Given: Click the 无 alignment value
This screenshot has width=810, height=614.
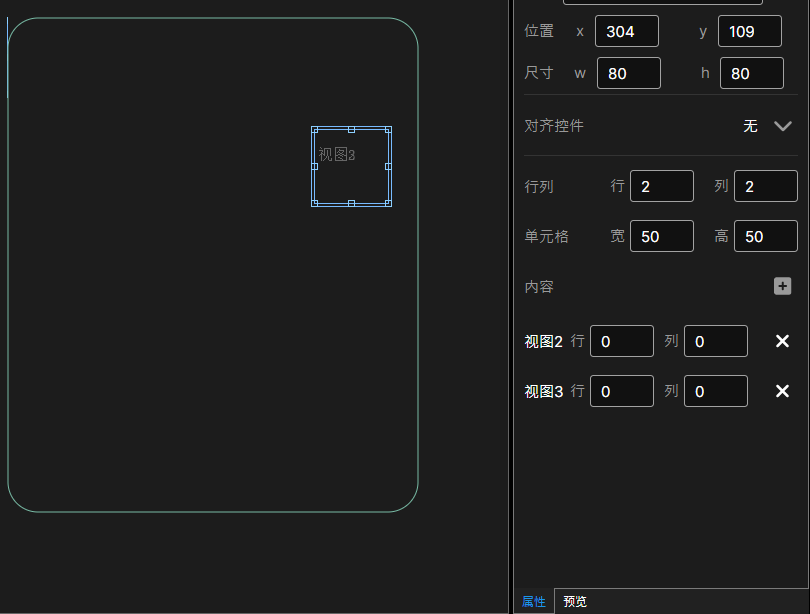Looking at the screenshot, I should click(750, 126).
